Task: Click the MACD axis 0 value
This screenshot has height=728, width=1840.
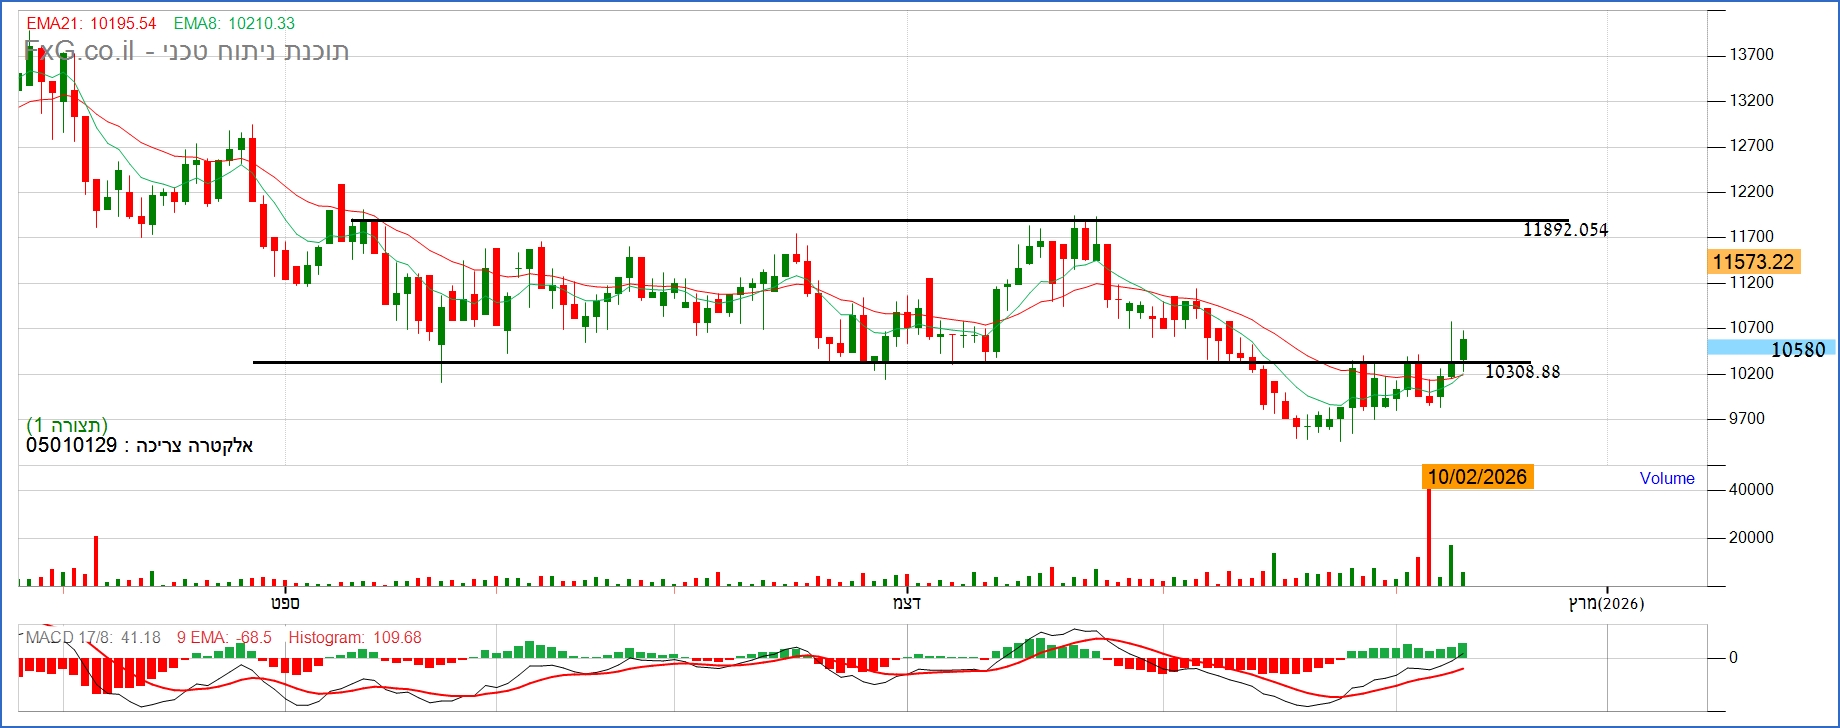Action: tap(1734, 657)
